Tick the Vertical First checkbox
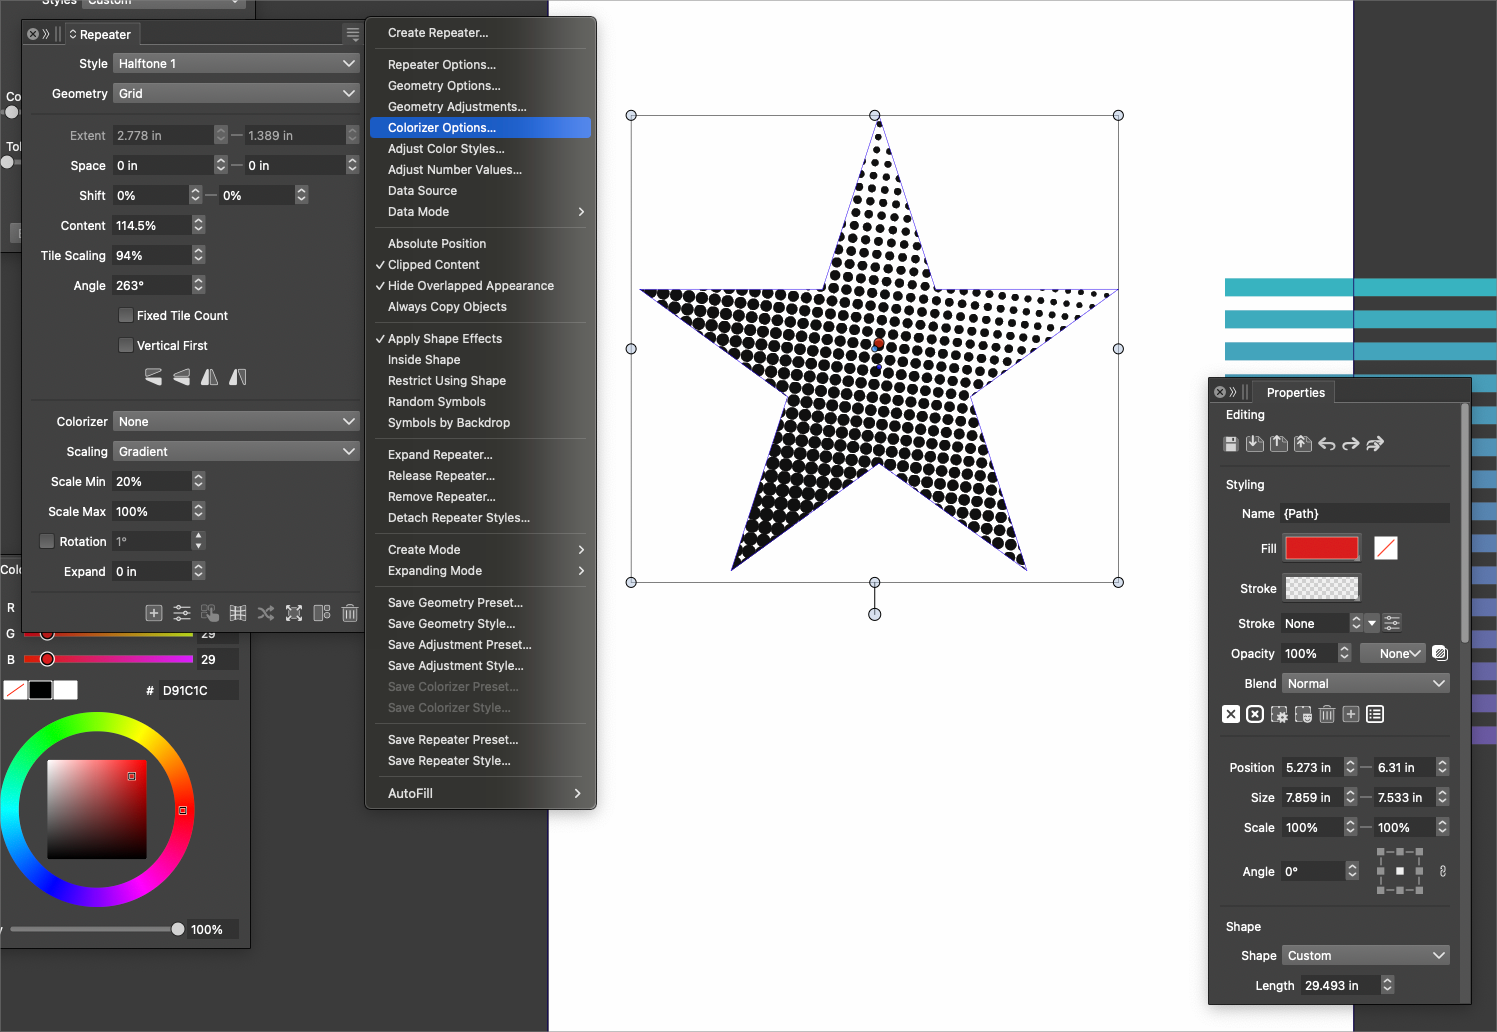Viewport: 1497px width, 1032px height. tap(126, 346)
